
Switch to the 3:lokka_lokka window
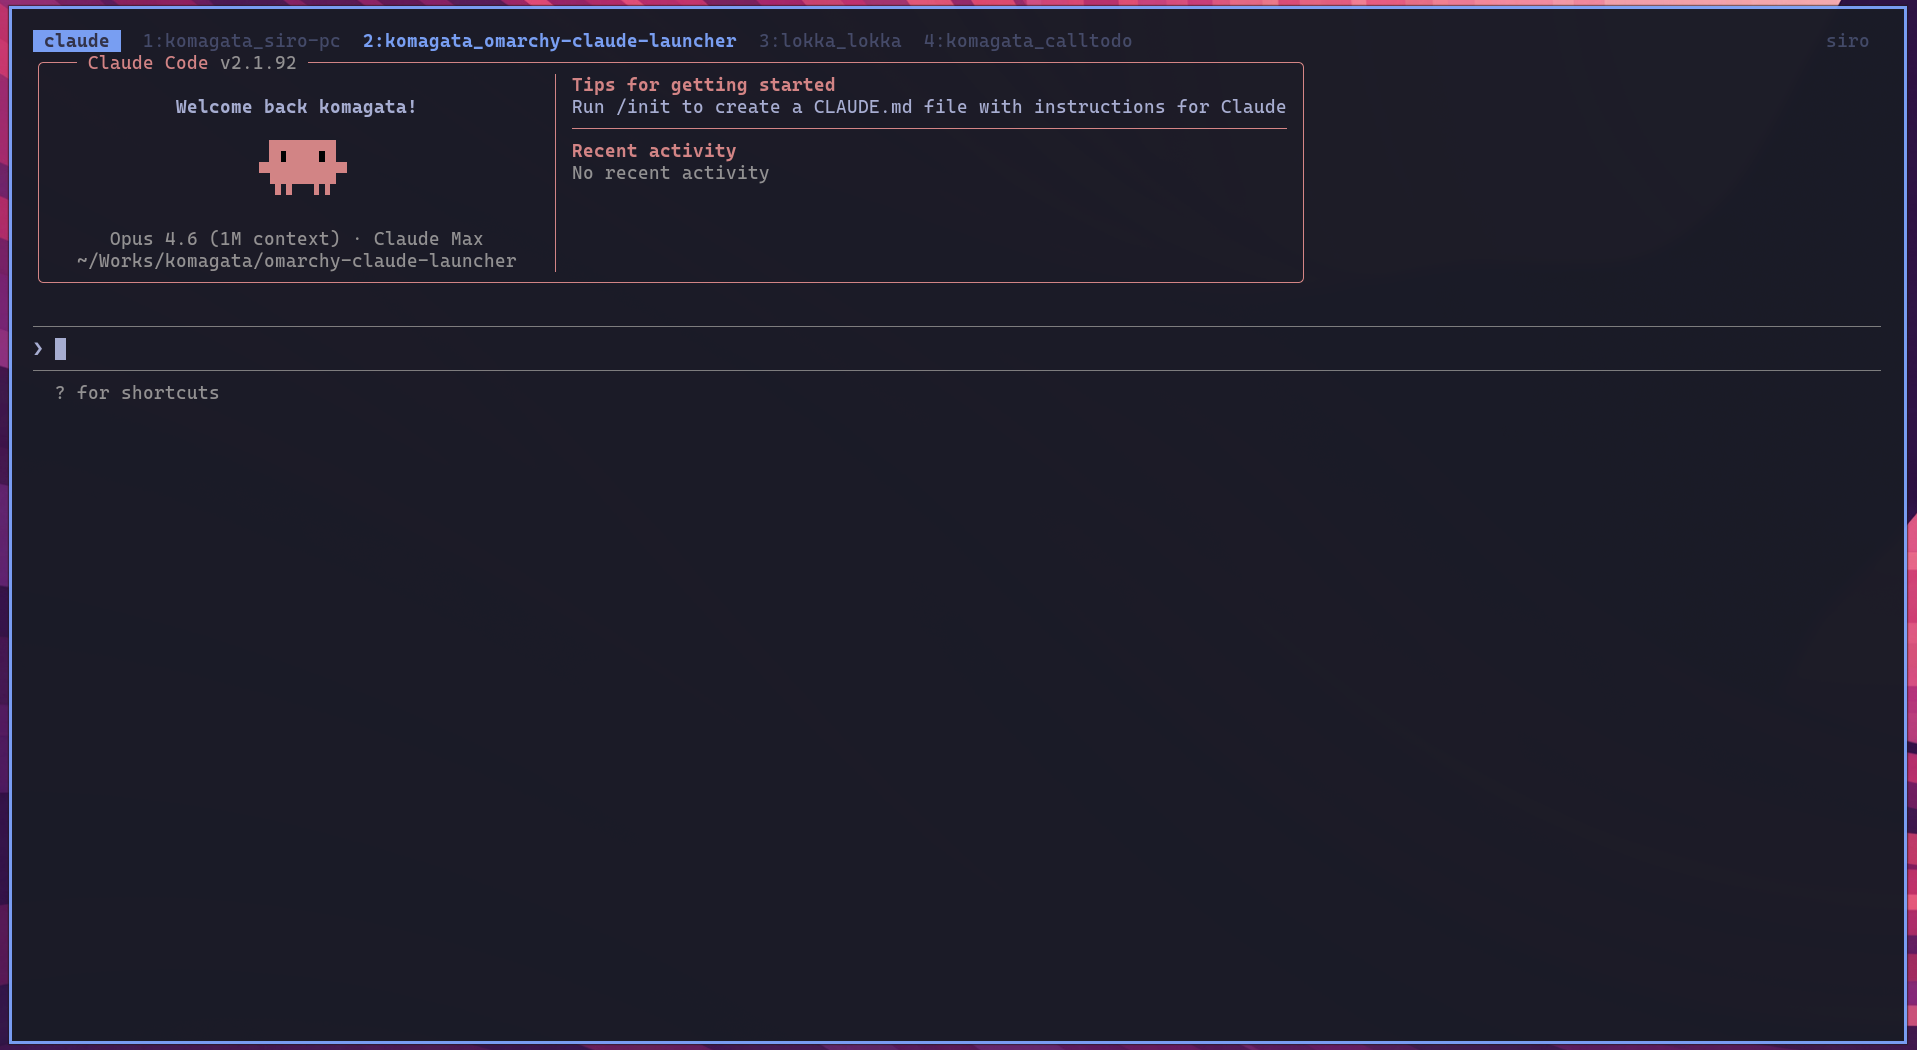tap(830, 41)
